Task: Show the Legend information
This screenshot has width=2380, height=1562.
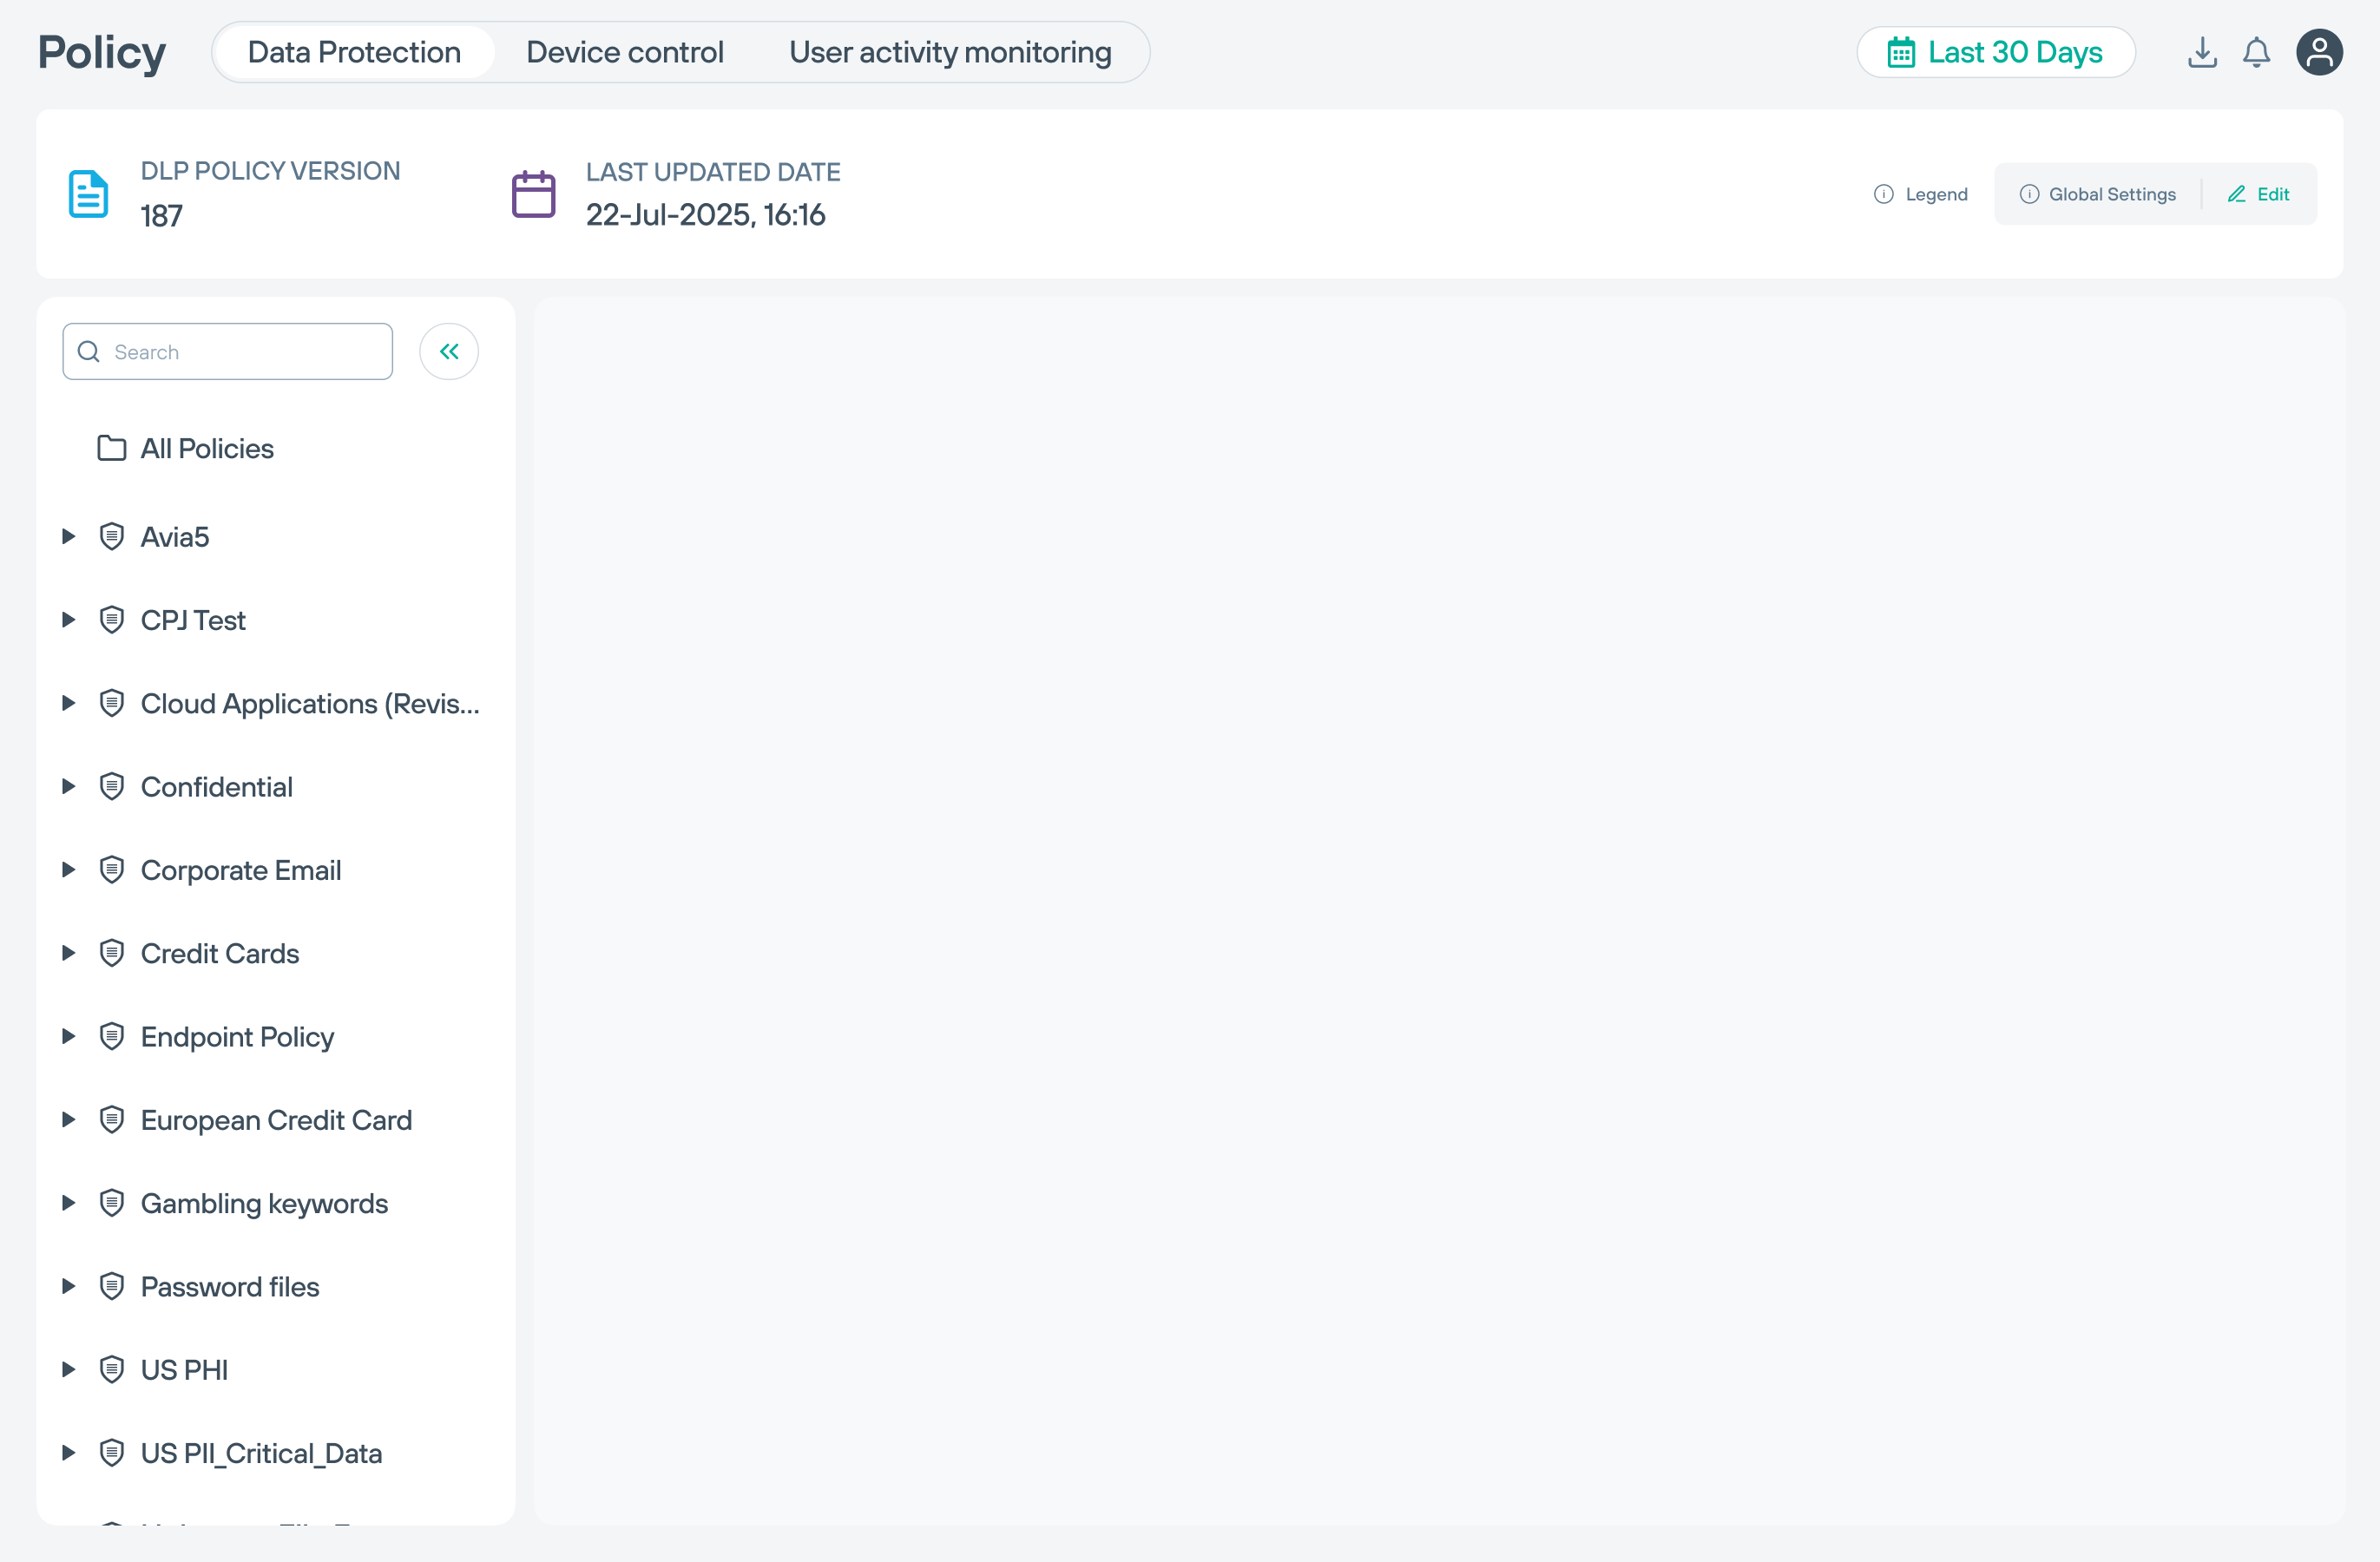Action: [x=1921, y=194]
